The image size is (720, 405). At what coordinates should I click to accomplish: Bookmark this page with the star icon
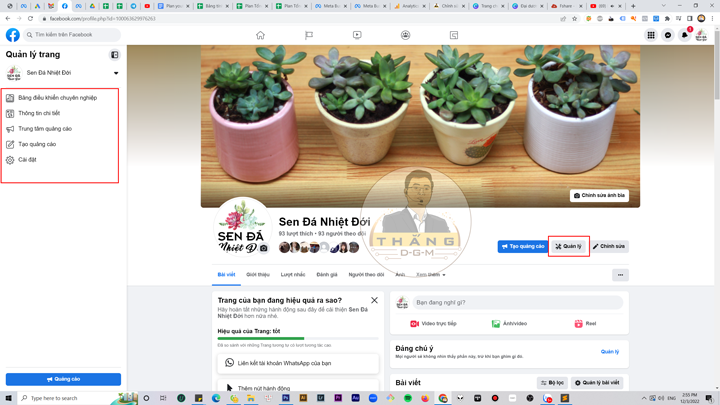(x=574, y=19)
